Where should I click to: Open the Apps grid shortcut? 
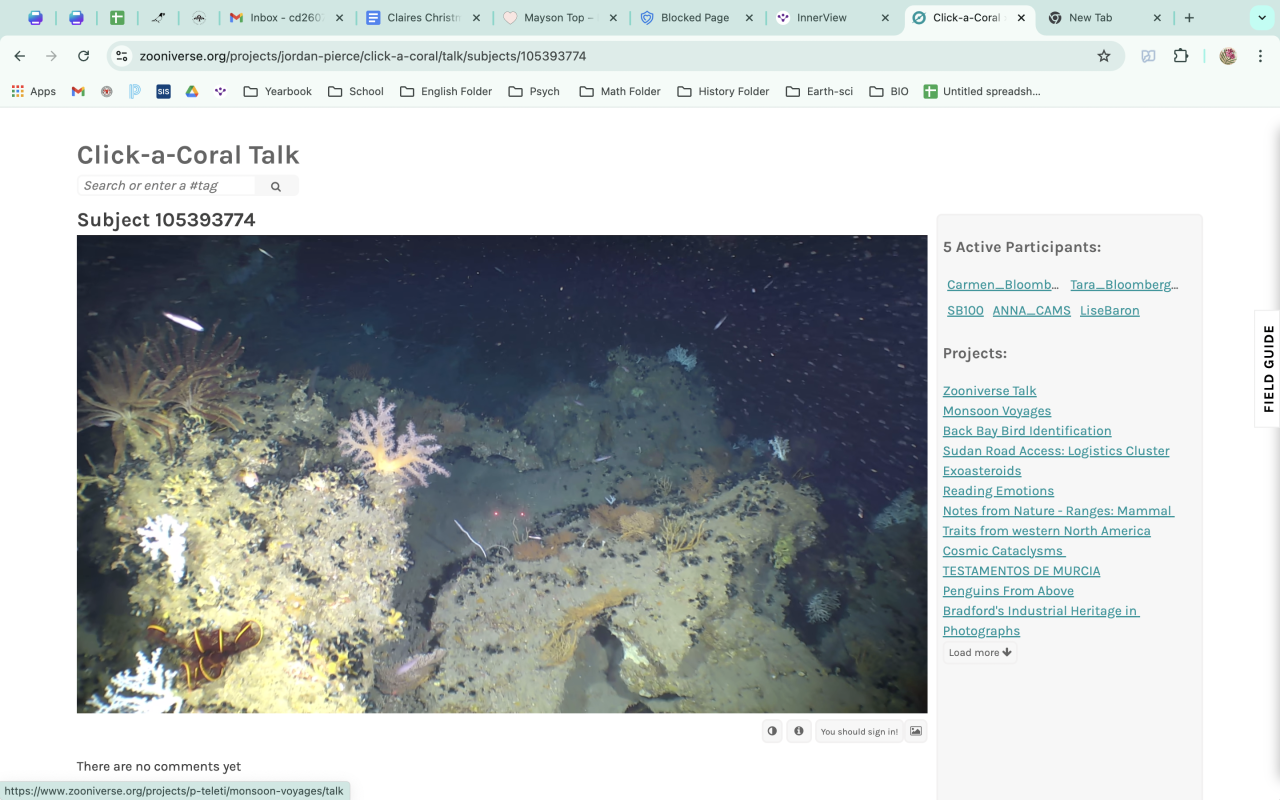tap(34, 91)
